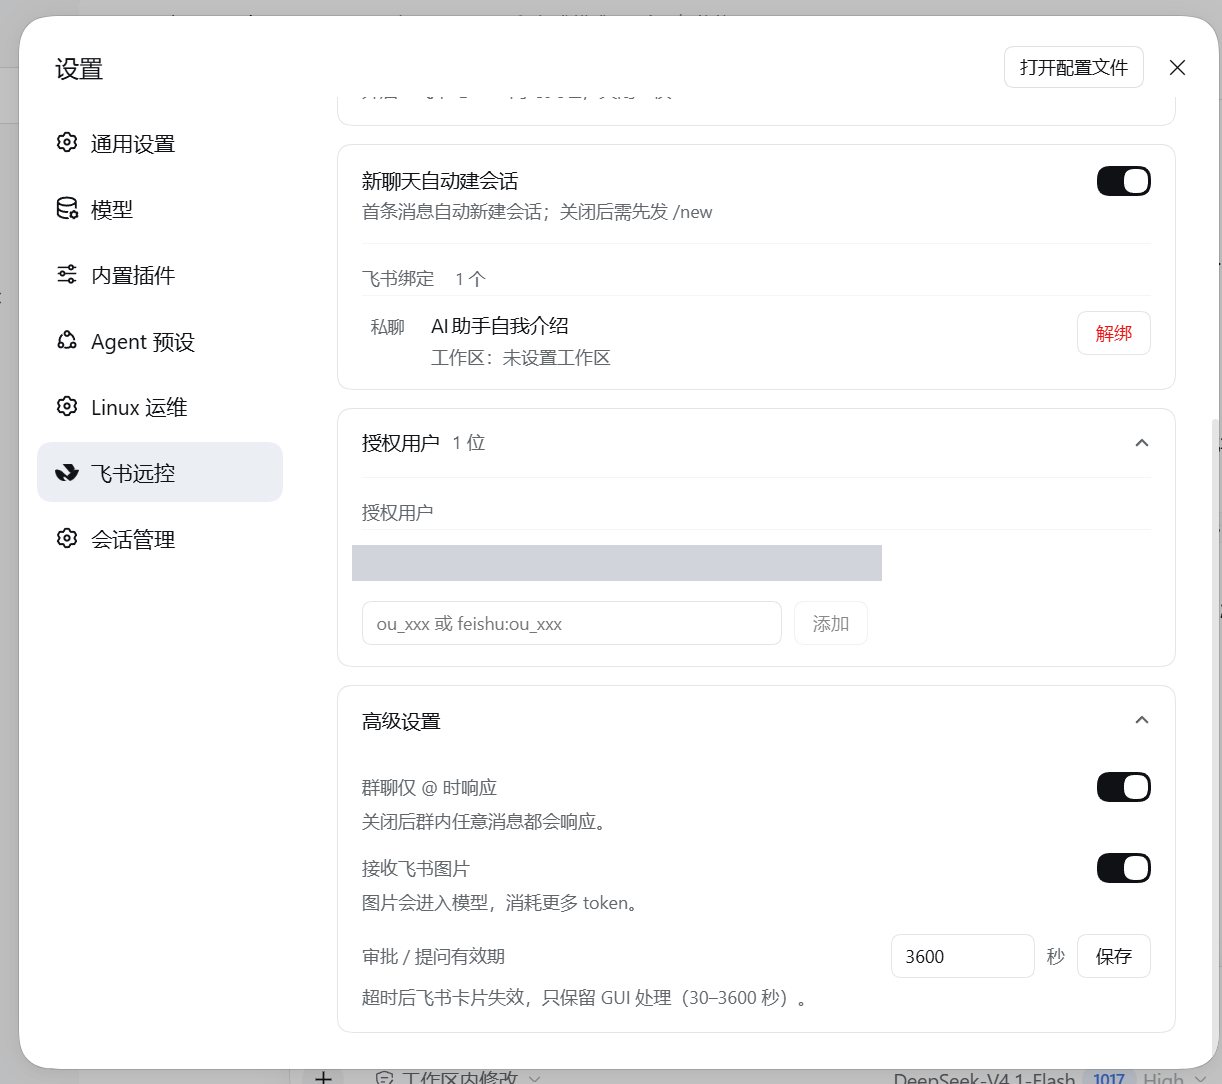
Task: Close the settings dialog with X
Action: click(x=1177, y=67)
